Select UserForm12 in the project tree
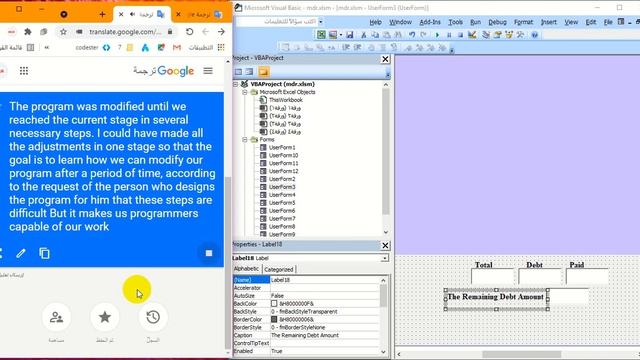The width and height of the screenshot is (640, 360). click(283, 171)
